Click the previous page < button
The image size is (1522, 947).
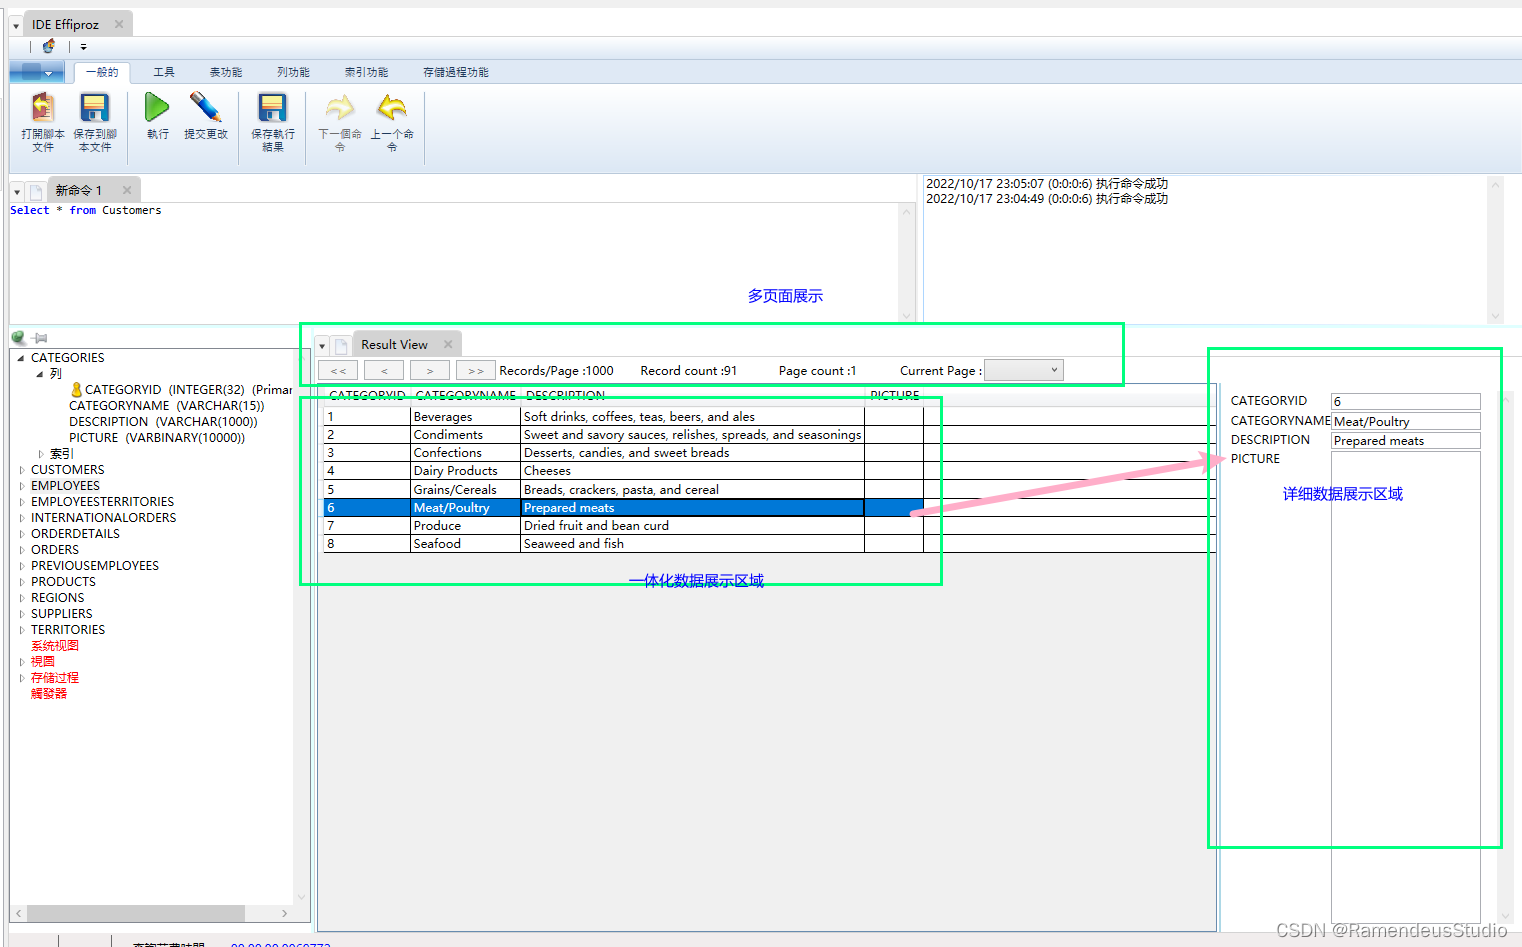click(384, 371)
